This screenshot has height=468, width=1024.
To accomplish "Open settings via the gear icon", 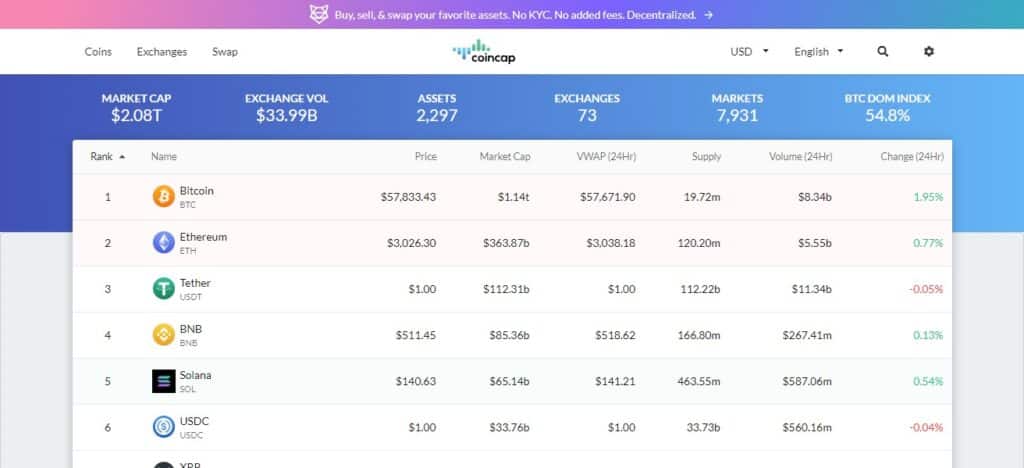I will coord(929,52).
